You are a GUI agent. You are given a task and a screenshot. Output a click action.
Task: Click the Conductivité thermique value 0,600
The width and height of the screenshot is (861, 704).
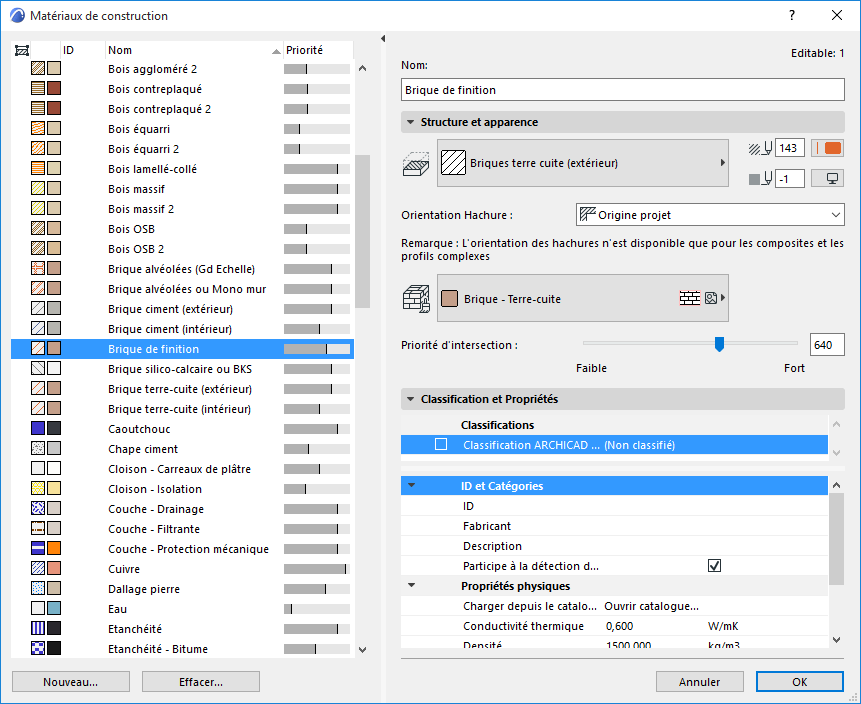(x=619, y=625)
